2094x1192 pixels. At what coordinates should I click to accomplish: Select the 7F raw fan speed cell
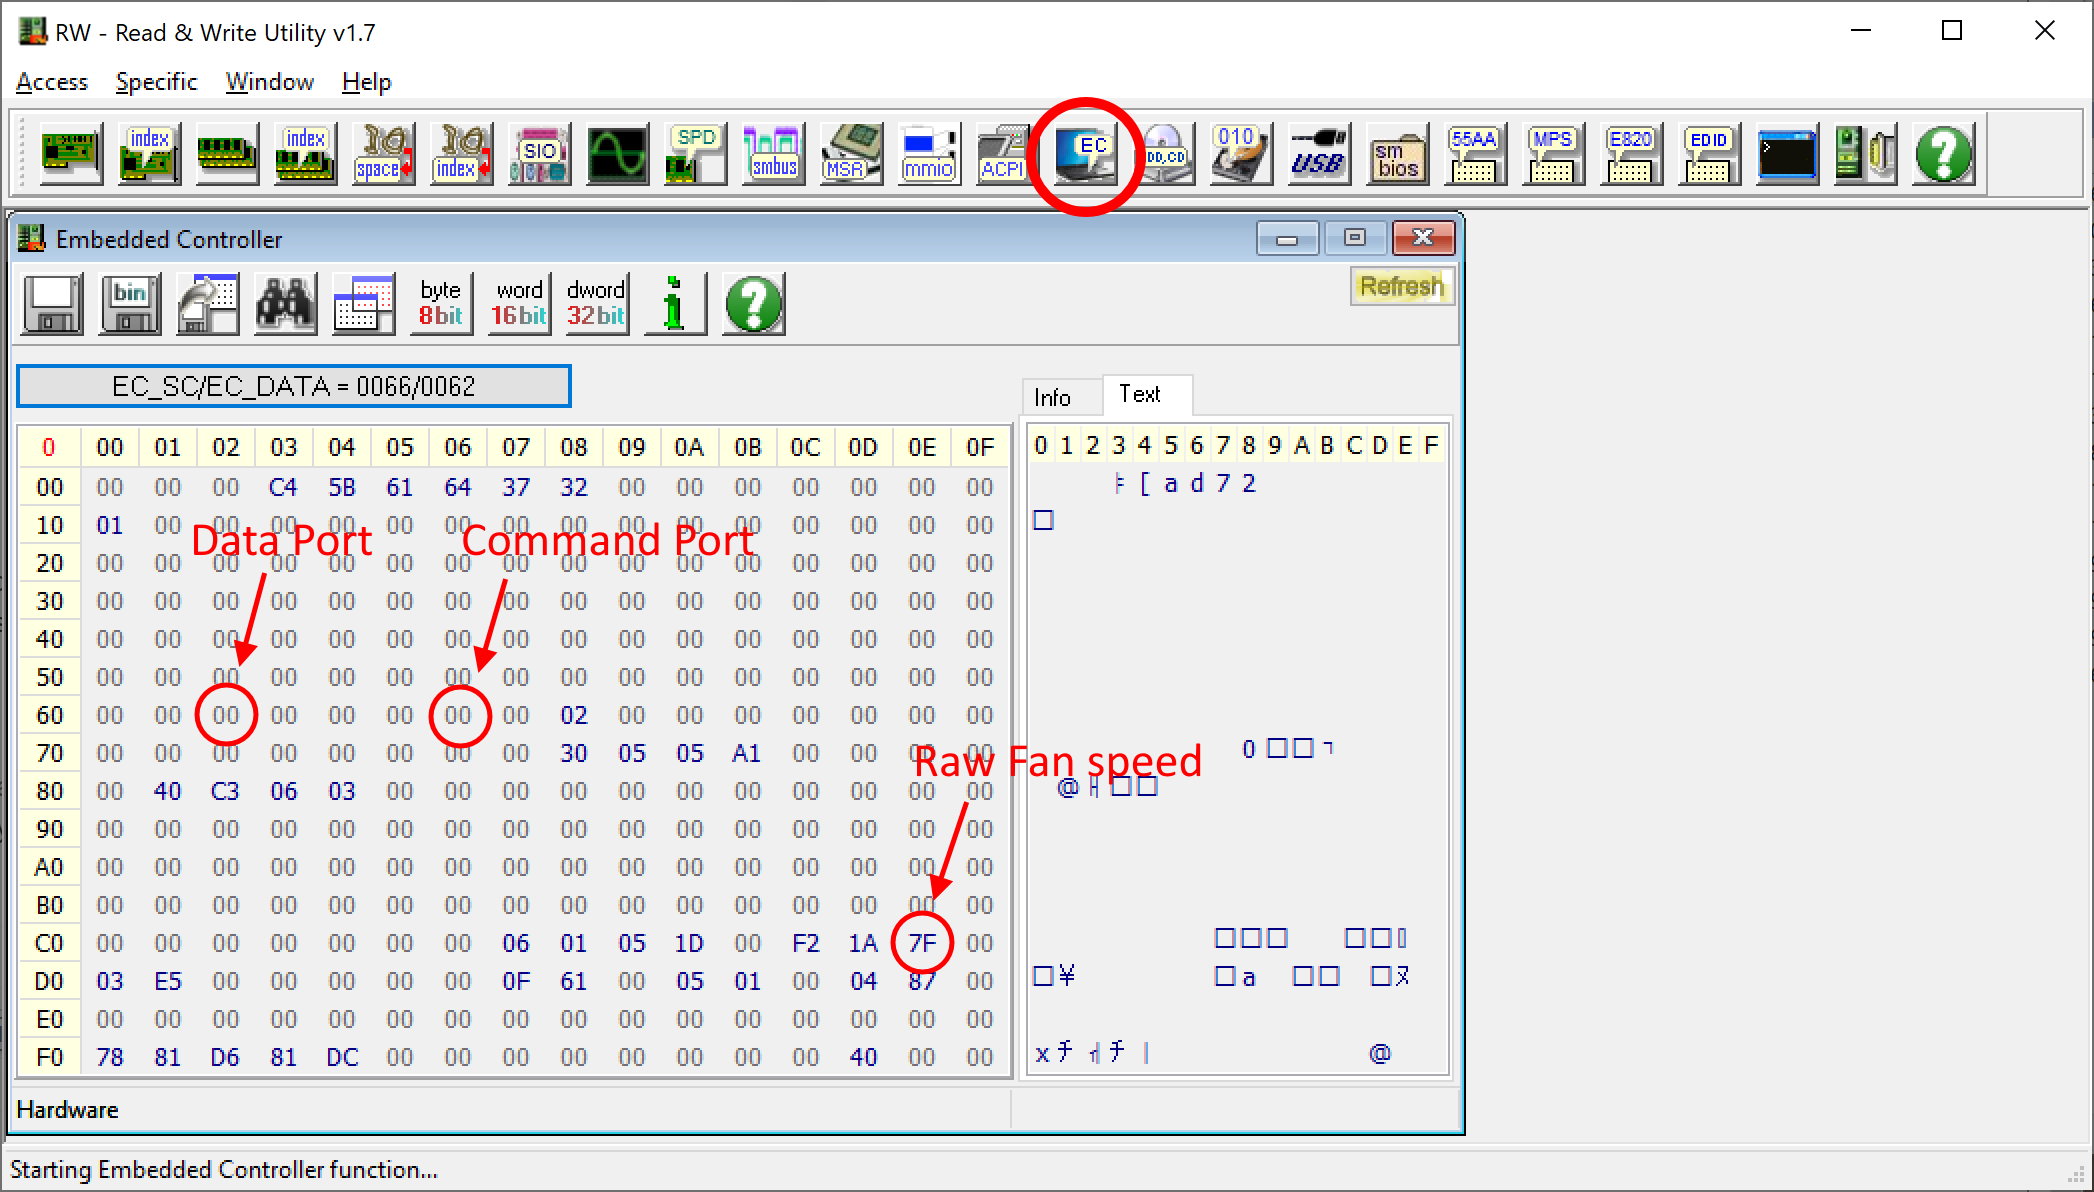[922, 943]
